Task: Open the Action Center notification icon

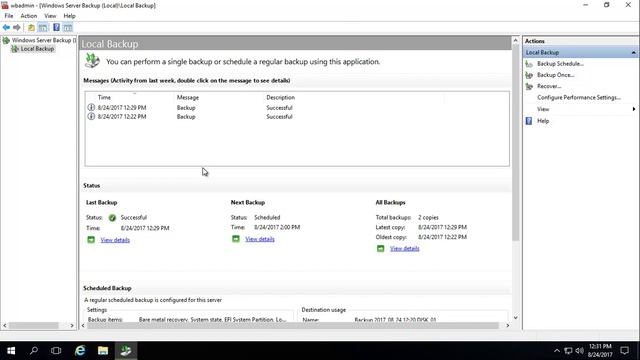Action: point(624,351)
